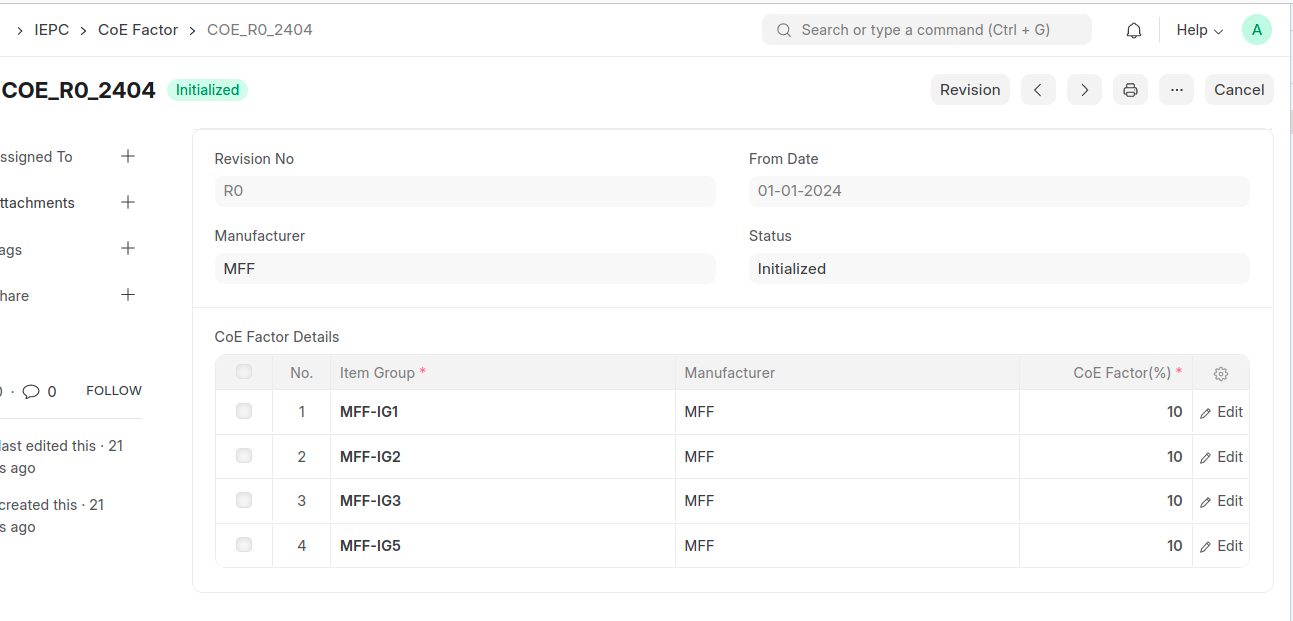This screenshot has height=621, width=1293.
Task: Open table column settings gear icon
Action: [1220, 373]
